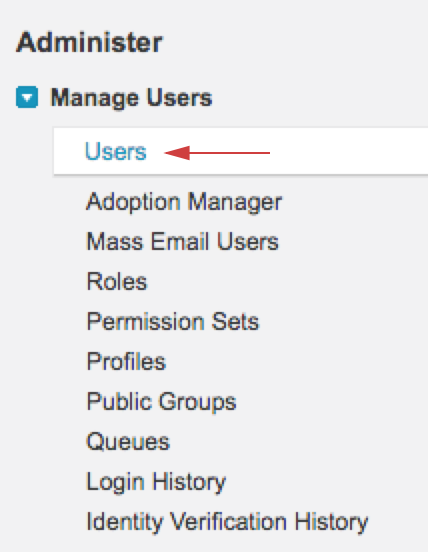Click the Administer heading

[89, 42]
